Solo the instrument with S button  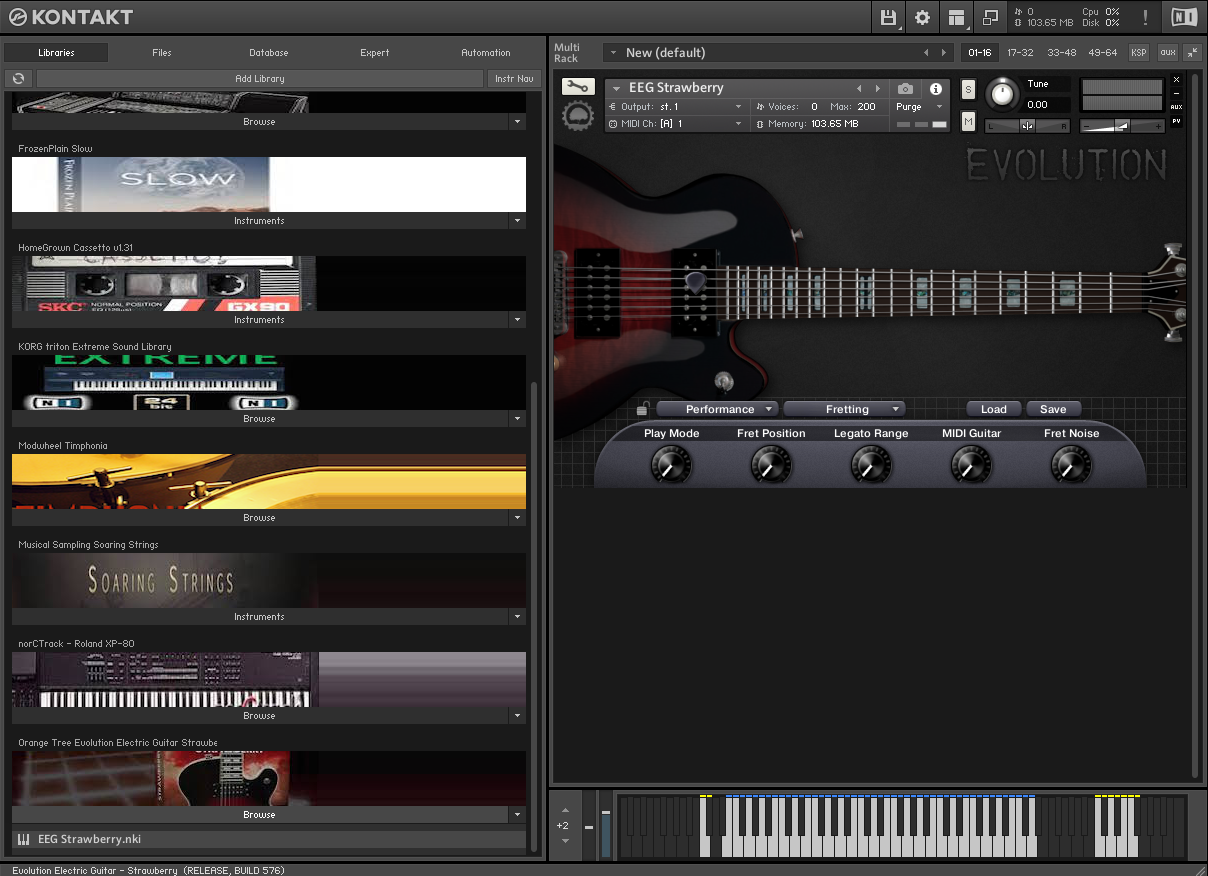(968, 90)
